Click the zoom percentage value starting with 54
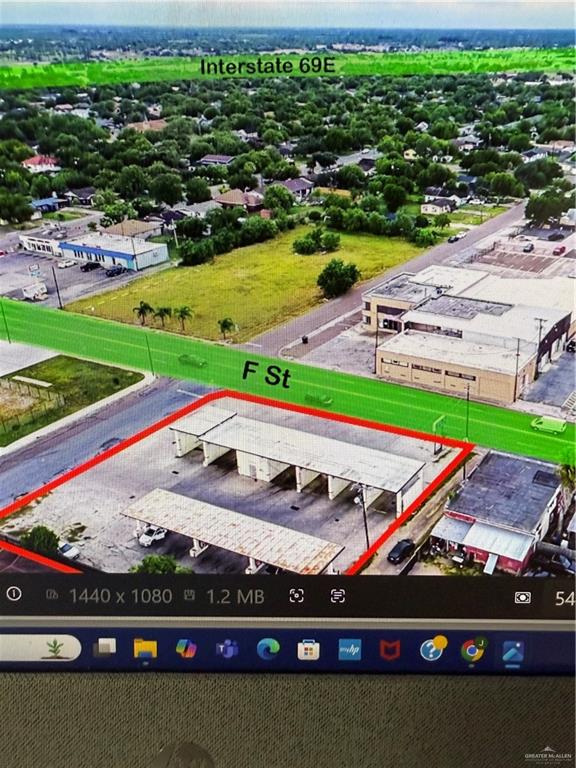 565,598
